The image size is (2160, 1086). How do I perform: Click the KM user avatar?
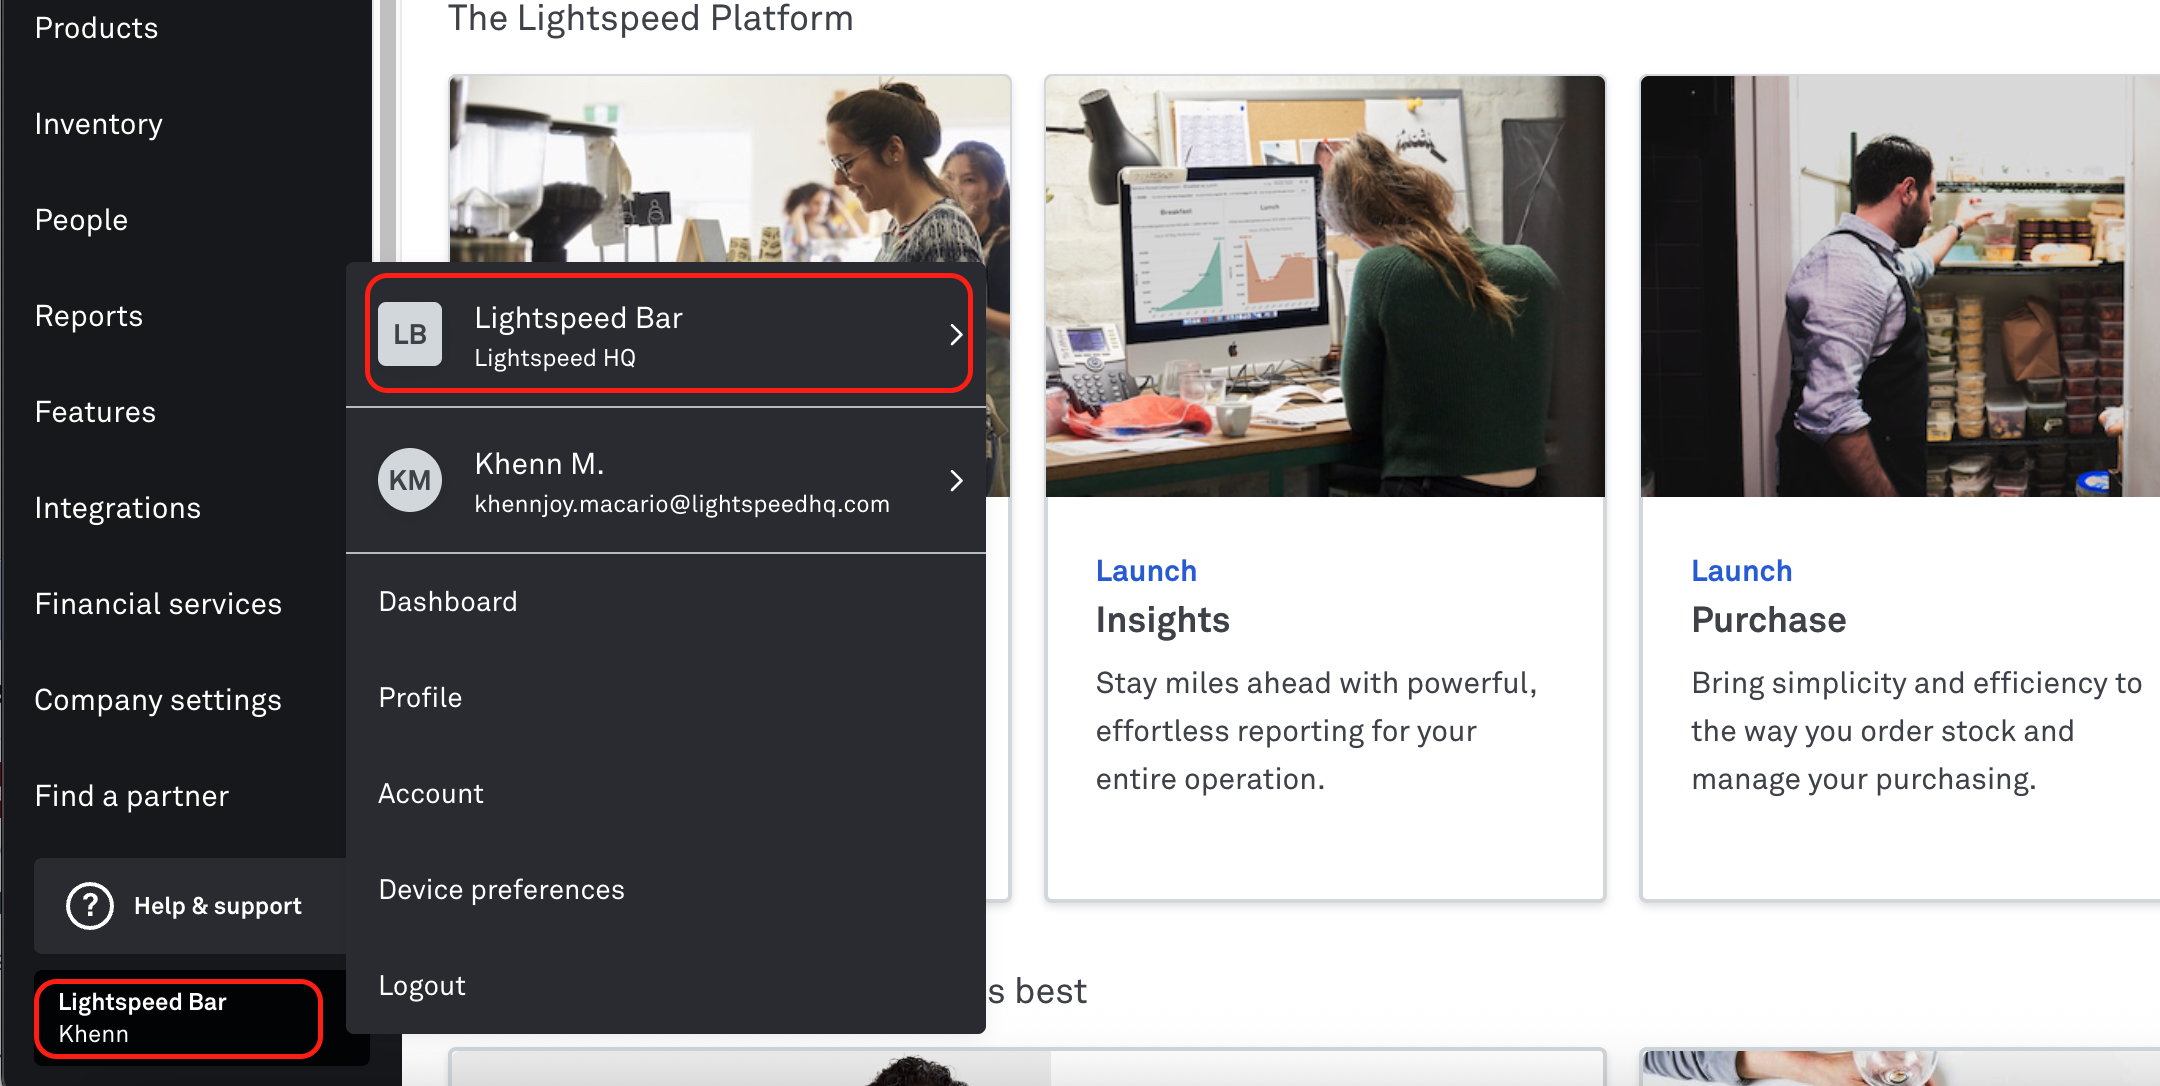pos(410,480)
